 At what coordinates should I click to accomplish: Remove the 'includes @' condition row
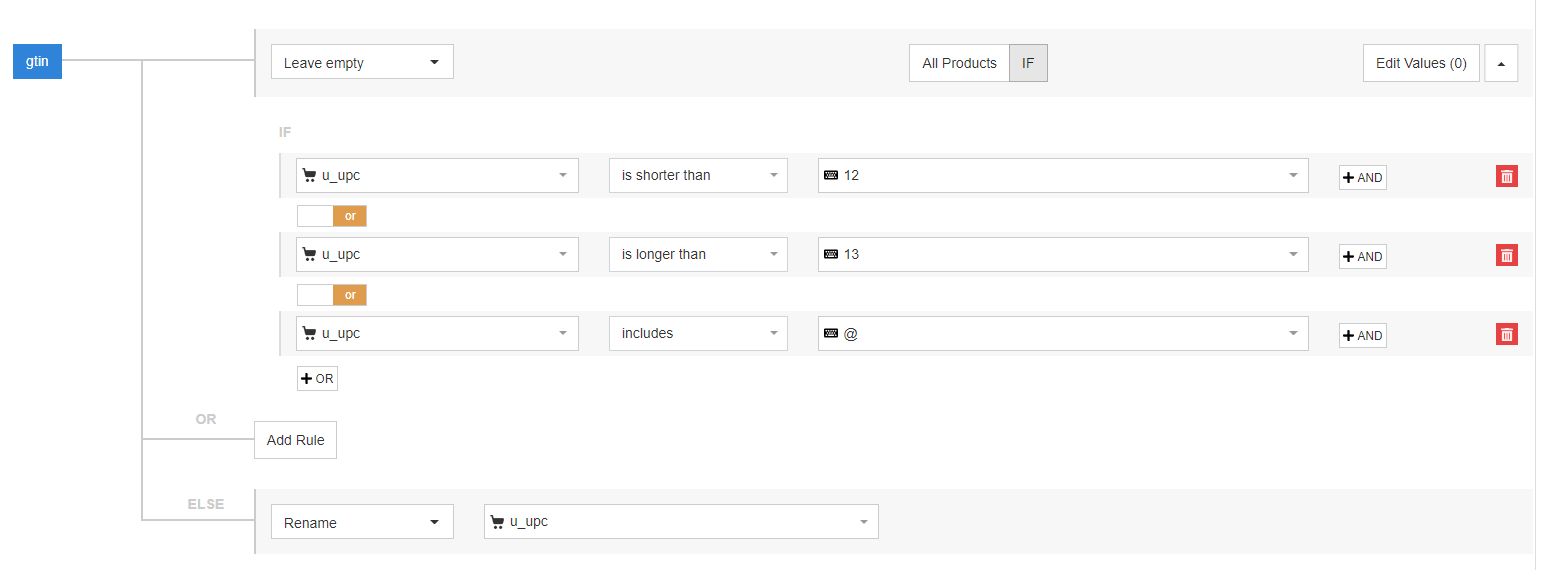tap(1506, 334)
